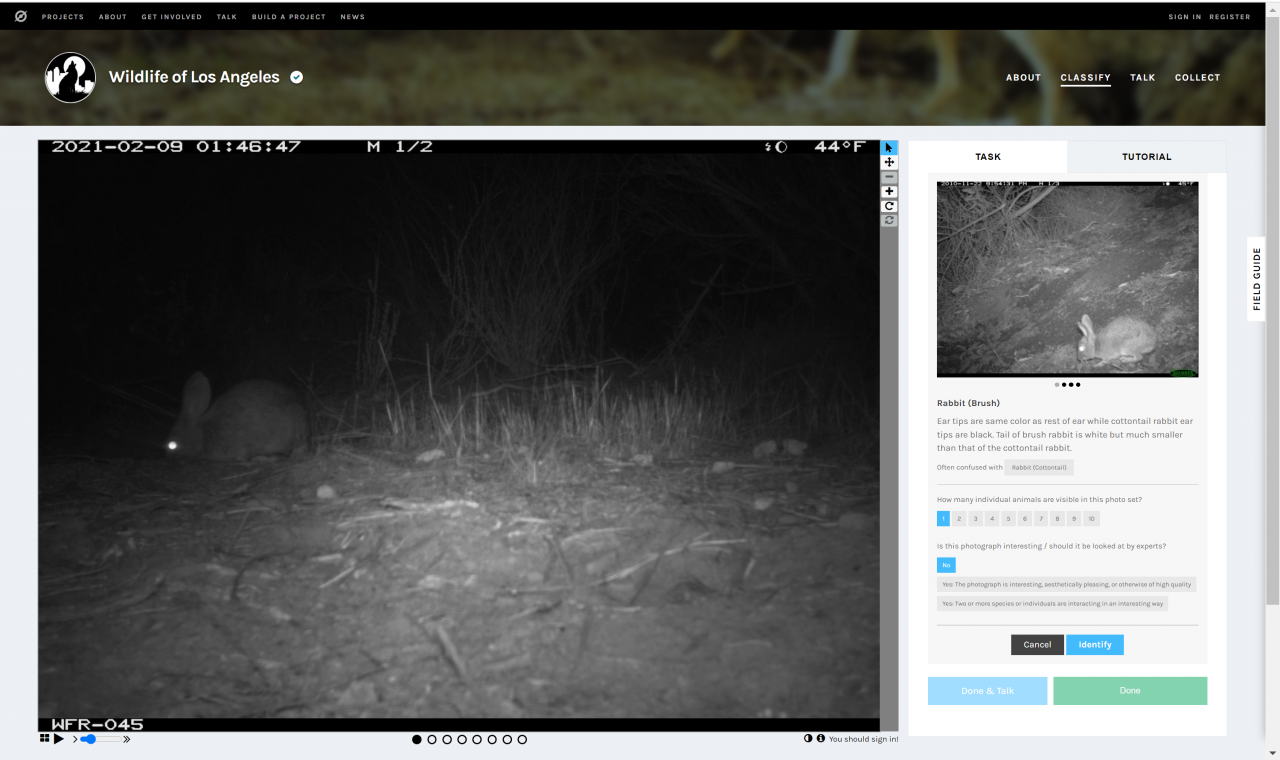1280x760 pixels.
Task: Open project About page link
Action: click(1023, 77)
